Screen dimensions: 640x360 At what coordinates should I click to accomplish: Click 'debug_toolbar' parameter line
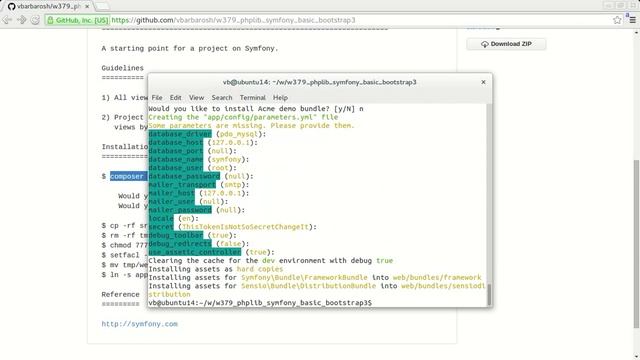pyautogui.click(x=193, y=236)
